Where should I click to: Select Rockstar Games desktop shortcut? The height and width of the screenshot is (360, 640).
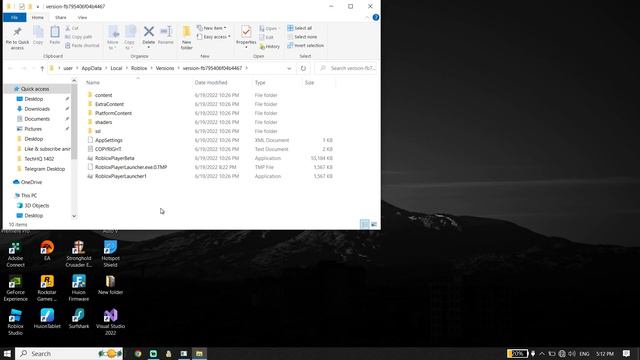point(47,288)
